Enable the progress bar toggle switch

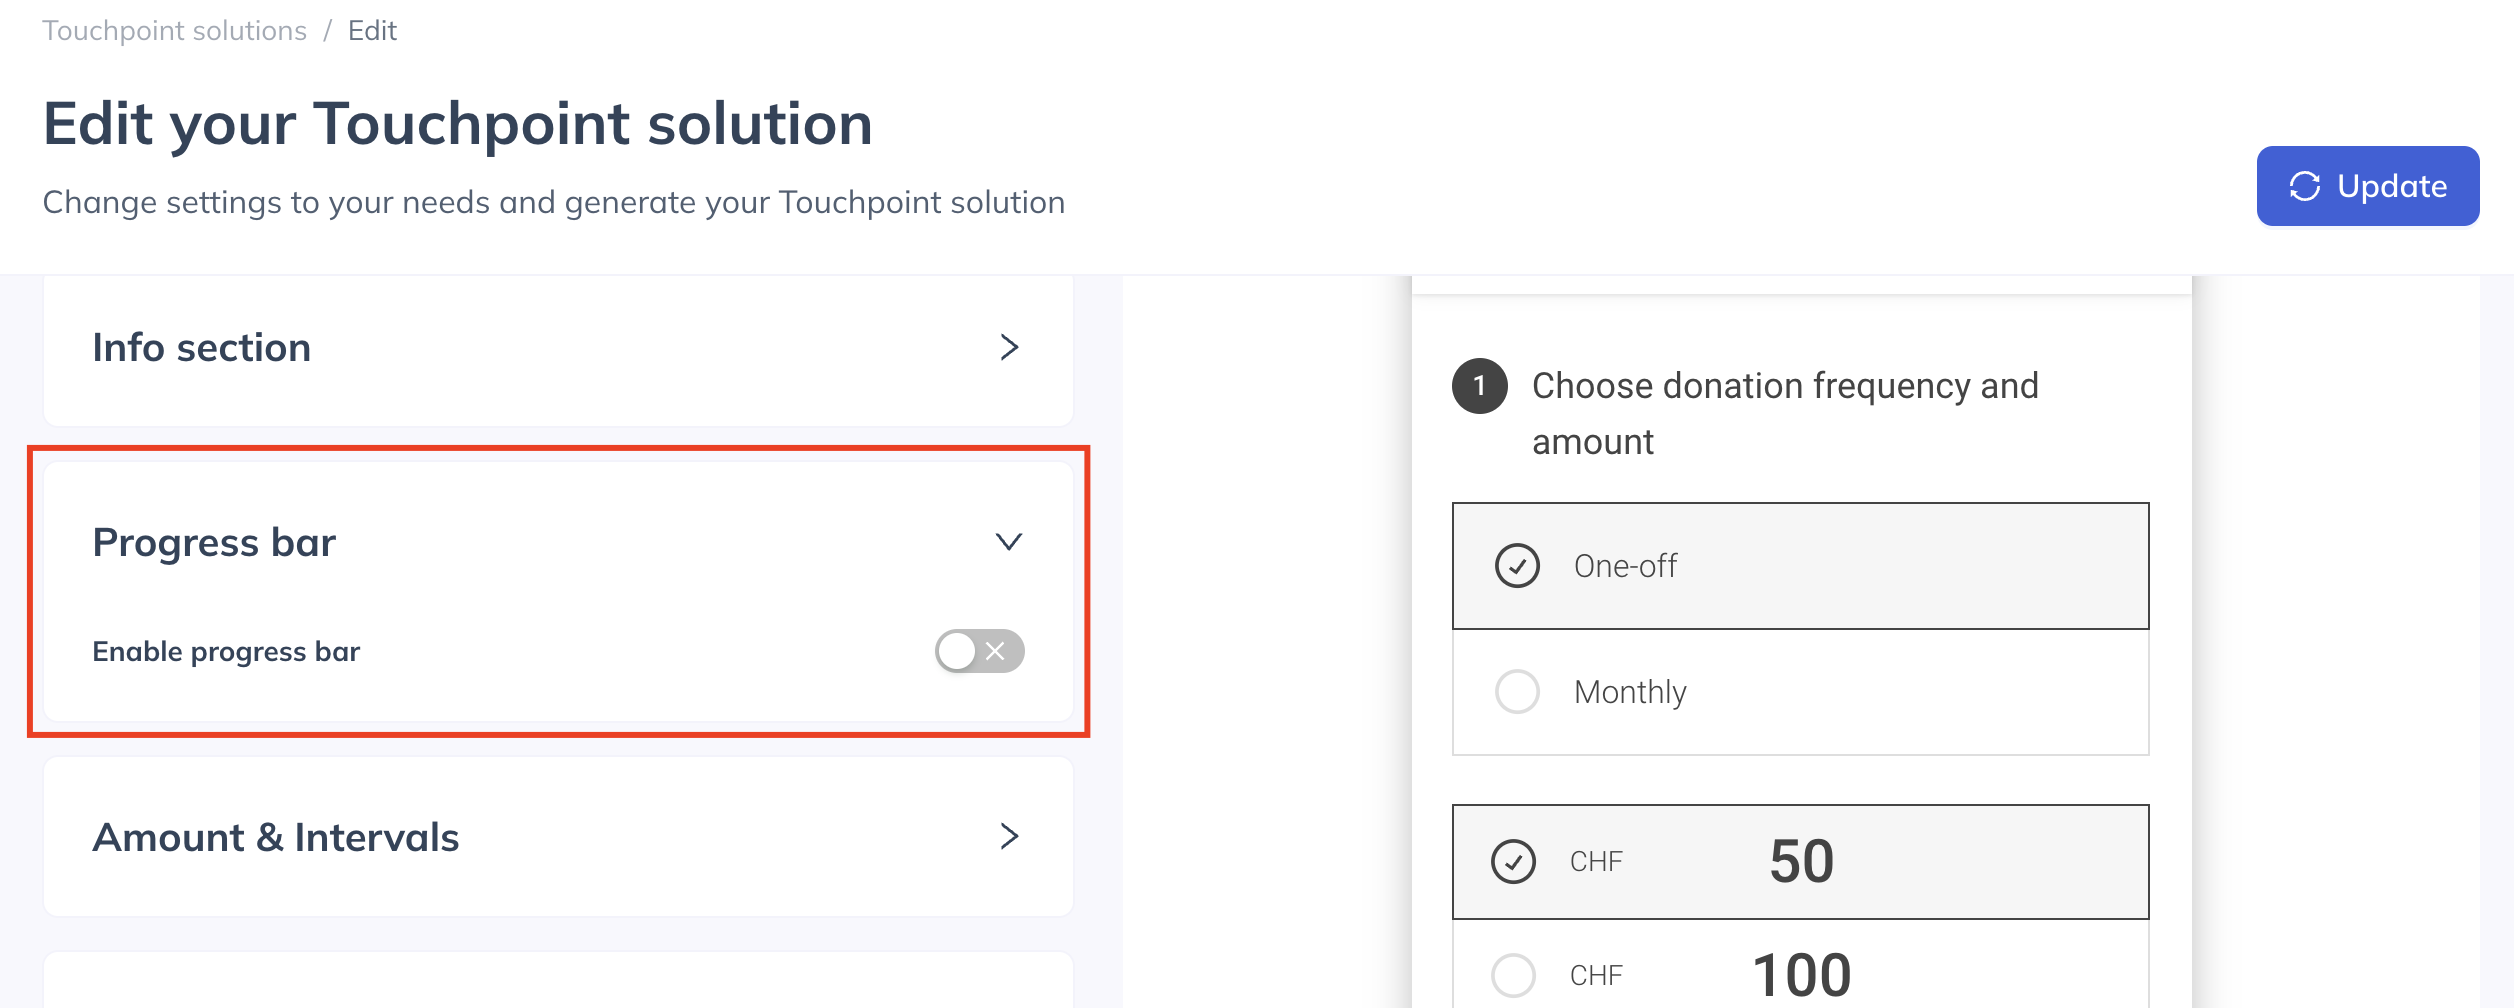pos(979,651)
